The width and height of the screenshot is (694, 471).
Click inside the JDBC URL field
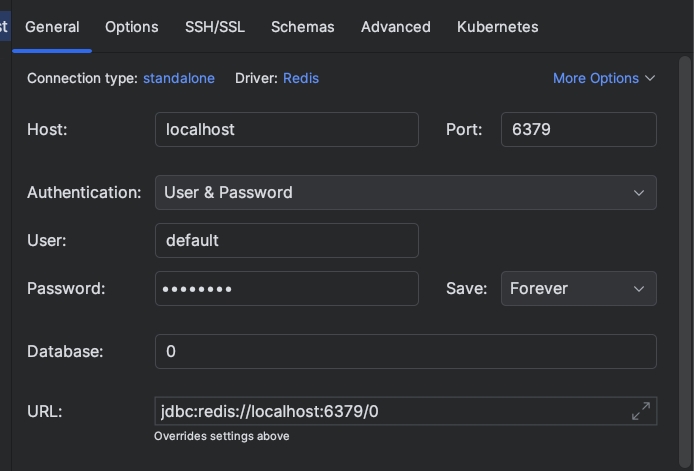[x=390, y=410]
